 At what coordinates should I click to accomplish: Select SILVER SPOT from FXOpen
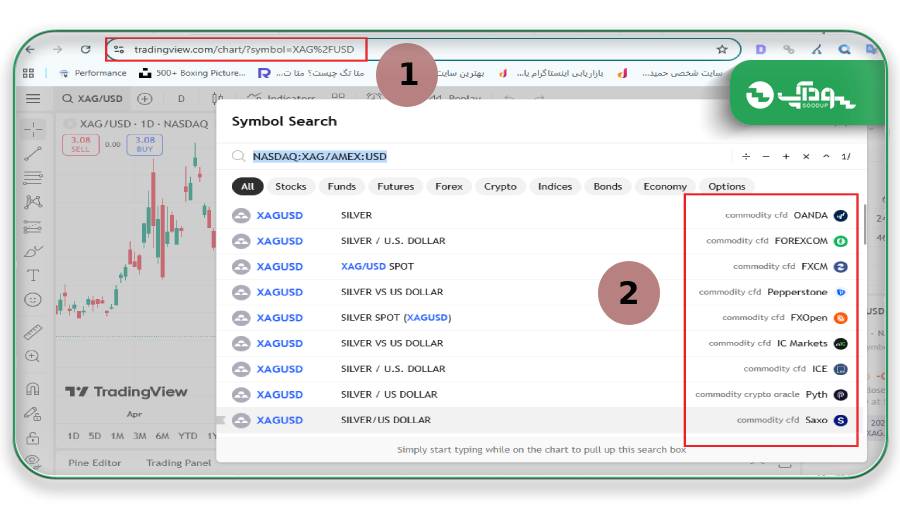click(x=541, y=317)
